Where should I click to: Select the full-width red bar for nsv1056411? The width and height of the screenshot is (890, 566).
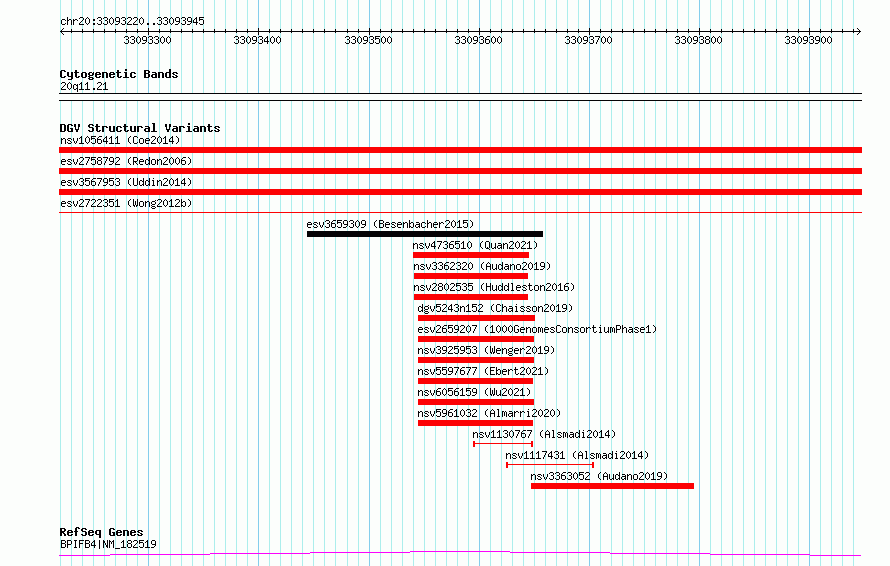460,150
